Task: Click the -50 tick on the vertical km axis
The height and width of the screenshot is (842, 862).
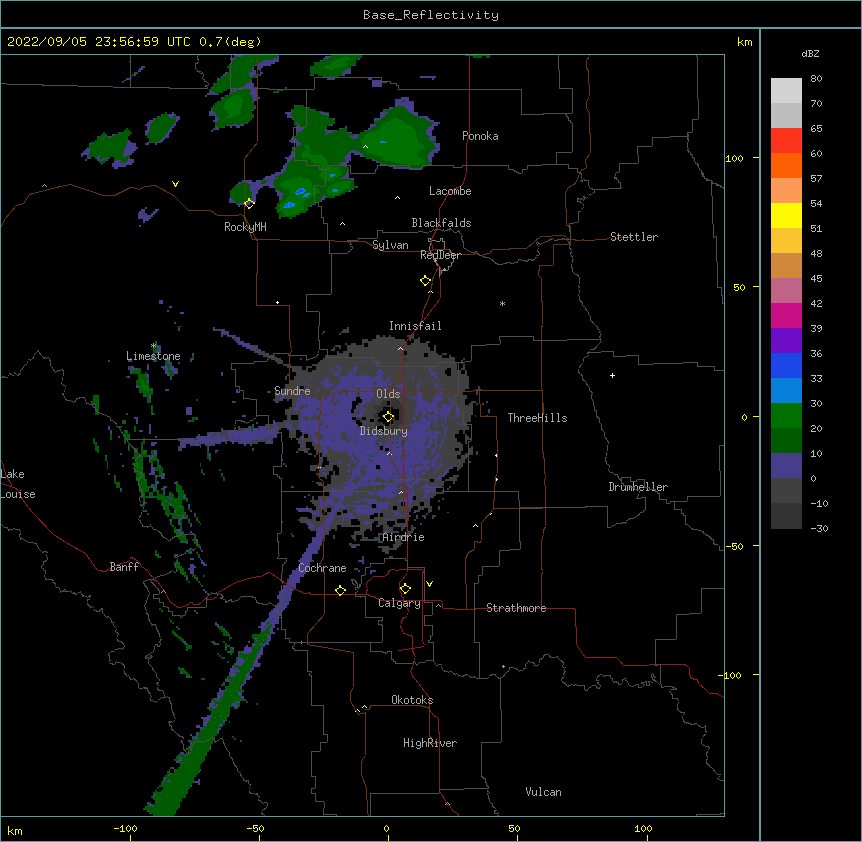Action: pos(734,546)
